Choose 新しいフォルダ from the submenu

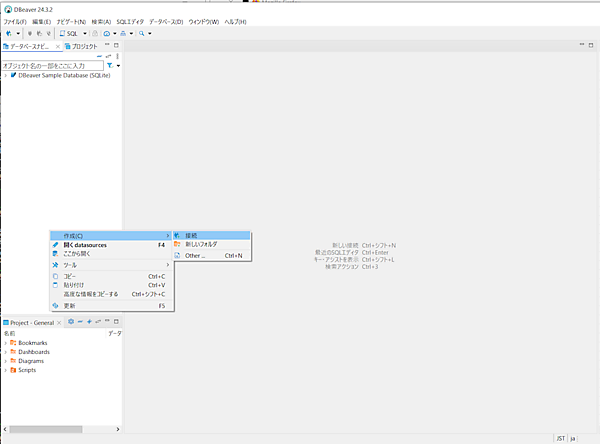coord(200,245)
